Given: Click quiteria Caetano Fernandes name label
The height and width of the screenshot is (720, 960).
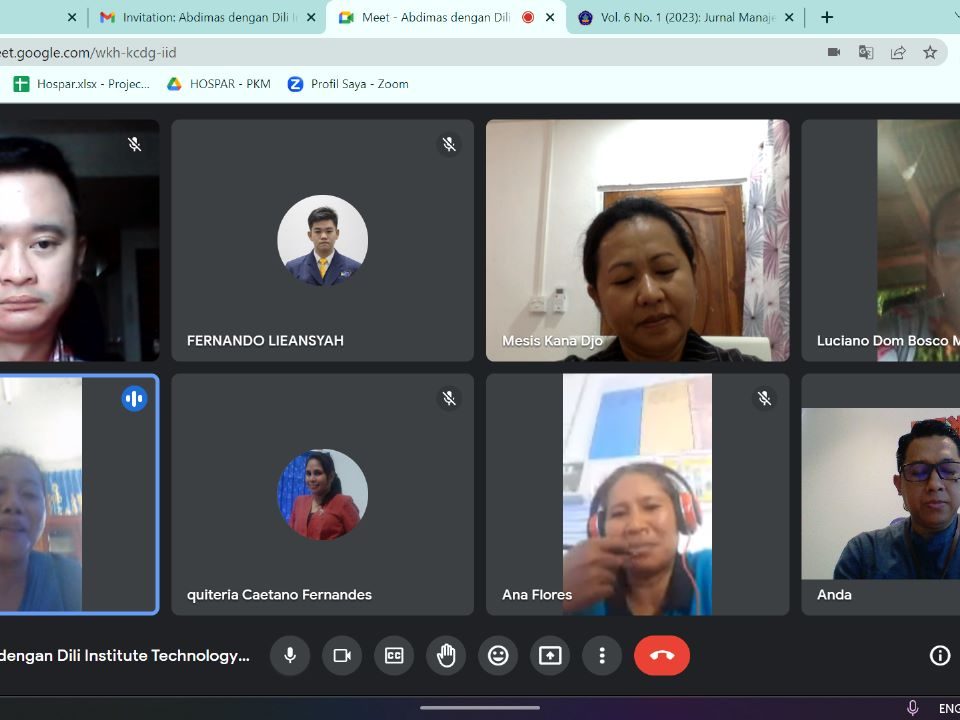Looking at the screenshot, I should click(x=279, y=594).
